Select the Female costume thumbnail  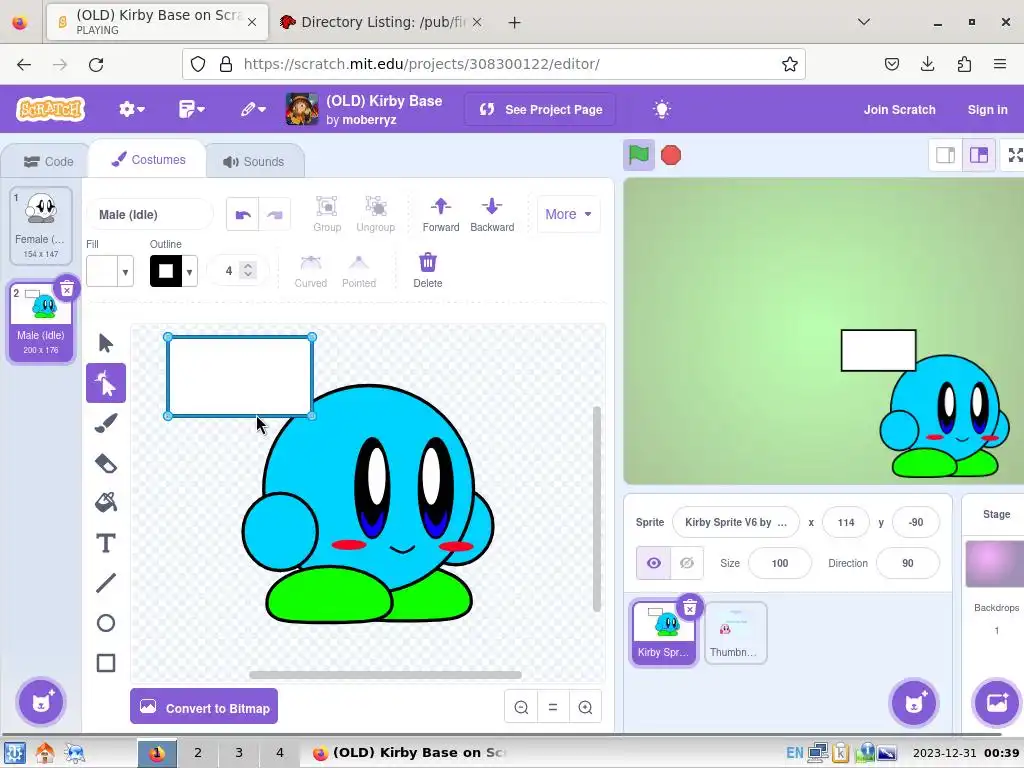[x=41, y=225]
